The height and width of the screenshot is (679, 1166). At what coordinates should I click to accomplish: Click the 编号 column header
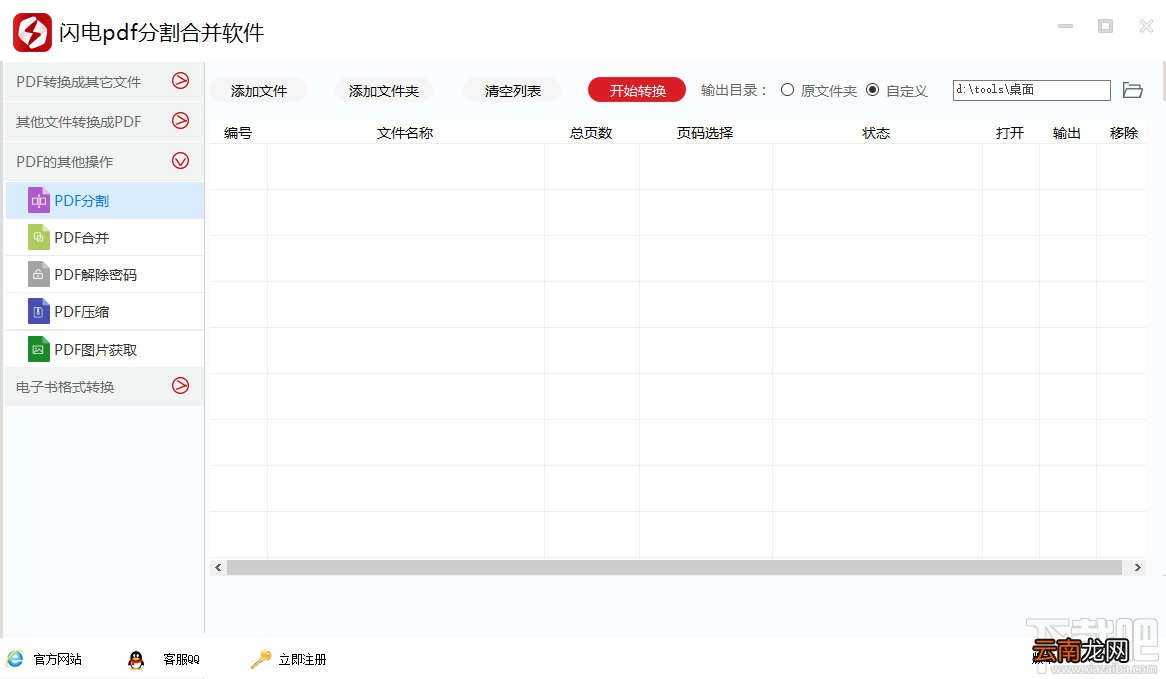(x=238, y=133)
